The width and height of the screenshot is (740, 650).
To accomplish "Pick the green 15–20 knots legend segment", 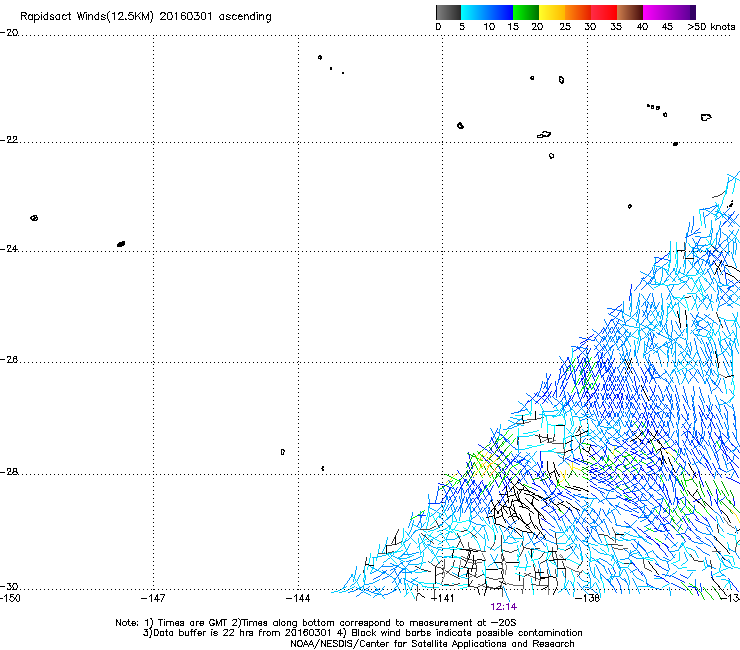I will tap(526, 12).
